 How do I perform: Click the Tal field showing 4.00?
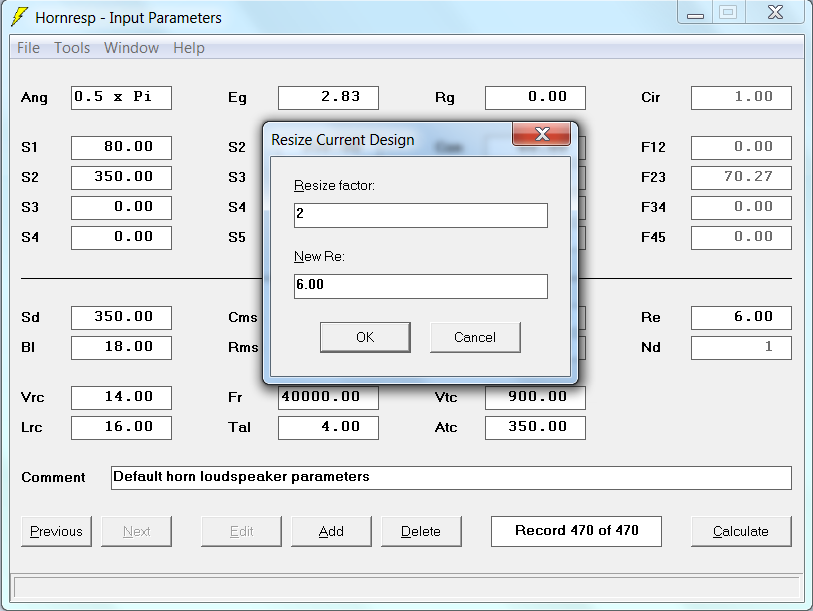point(328,428)
